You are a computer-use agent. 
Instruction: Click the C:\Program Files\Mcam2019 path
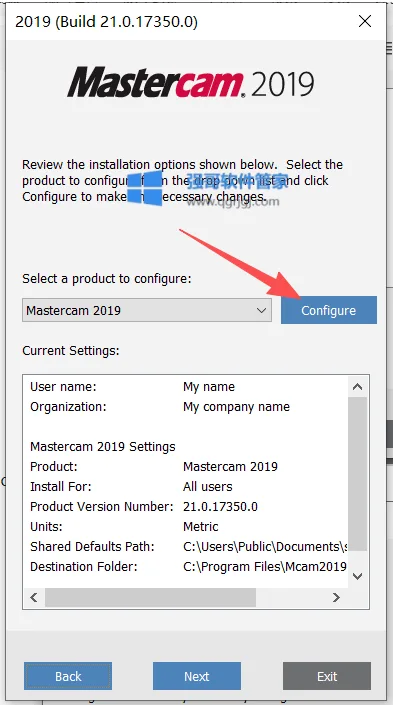(265, 567)
